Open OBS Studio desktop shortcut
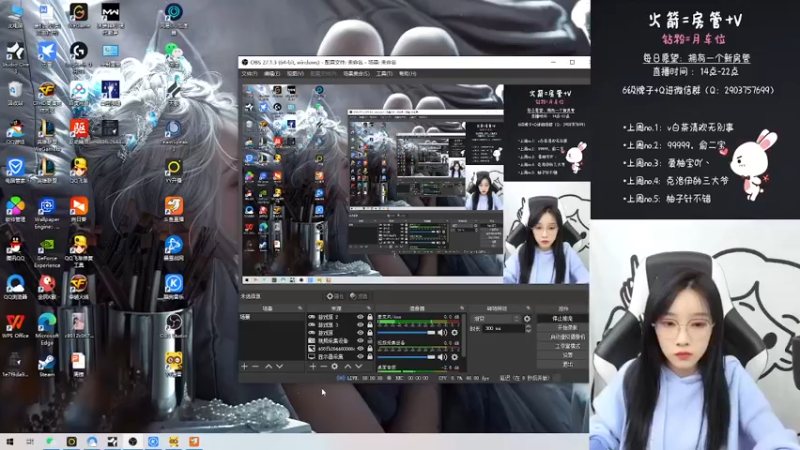Viewport: 800px width, 450px height. click(173, 327)
